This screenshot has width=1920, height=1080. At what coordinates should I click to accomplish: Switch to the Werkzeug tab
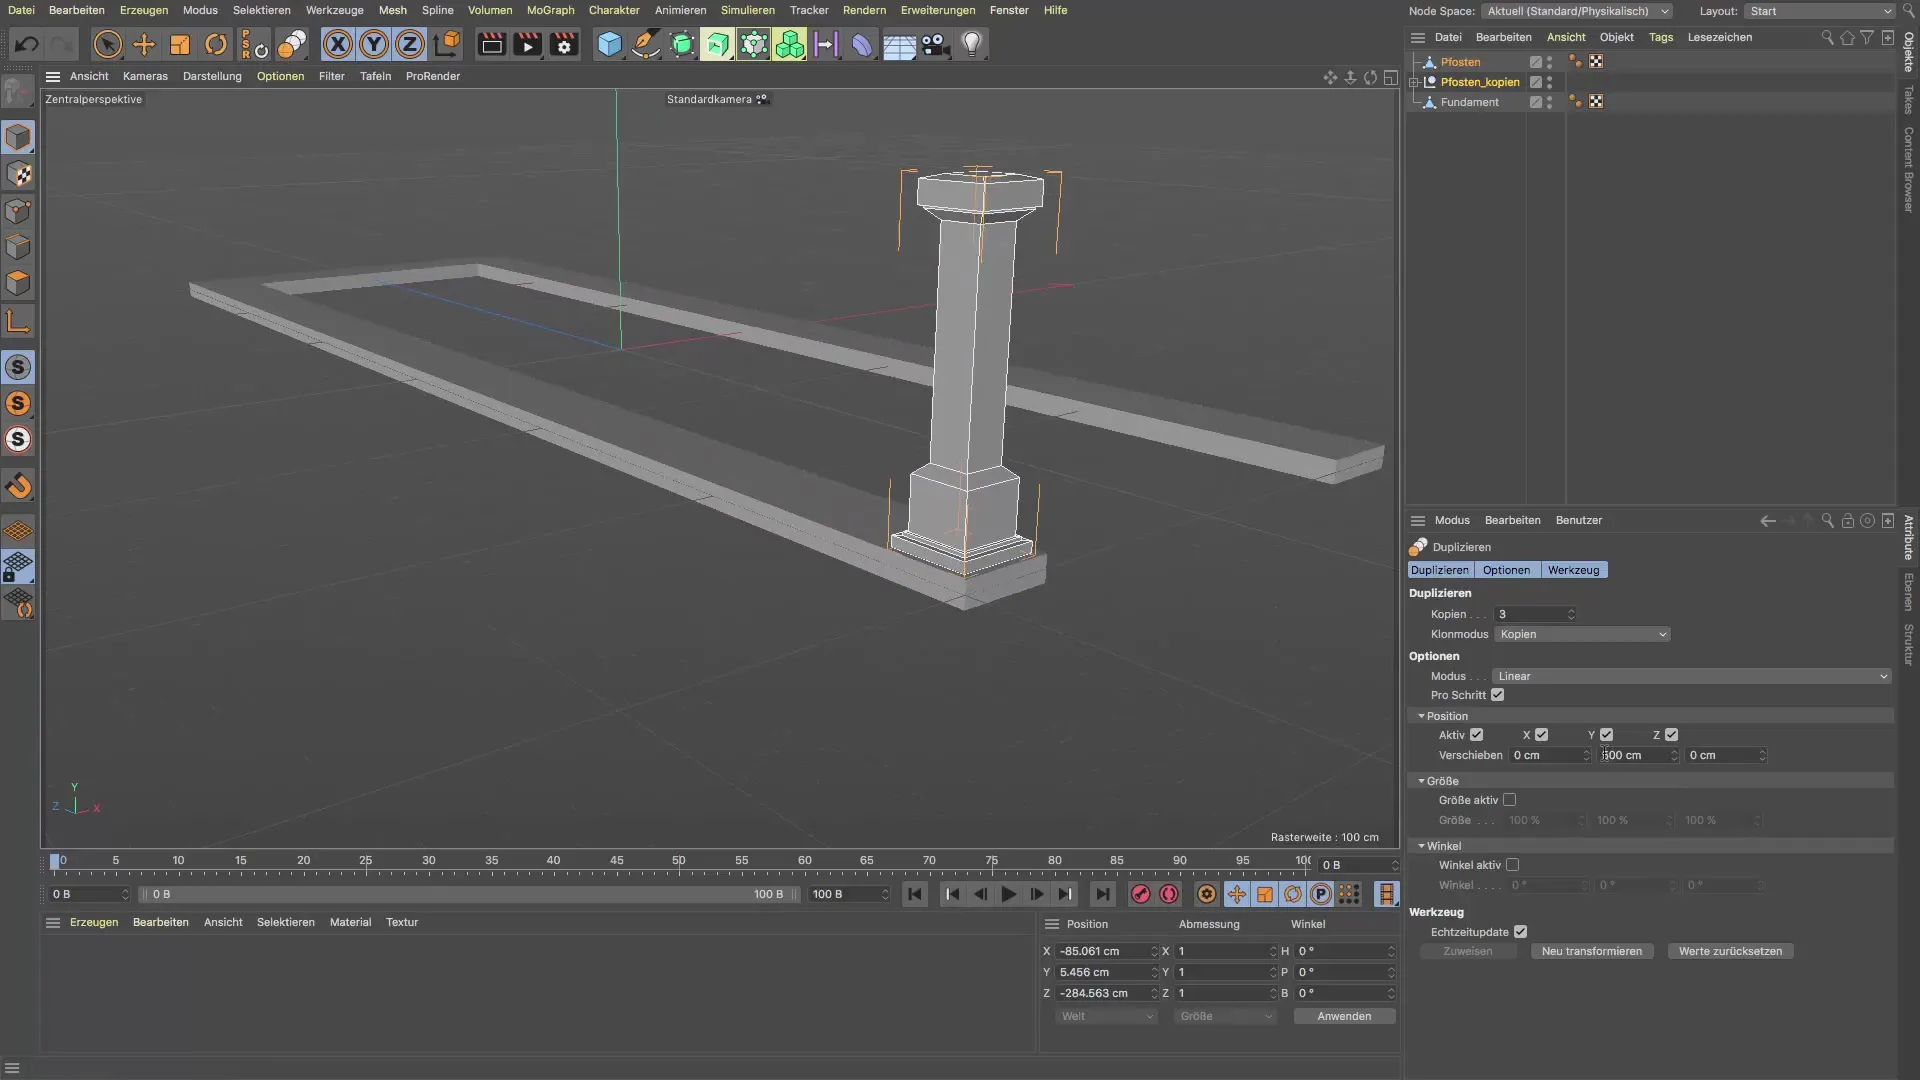click(x=1573, y=570)
